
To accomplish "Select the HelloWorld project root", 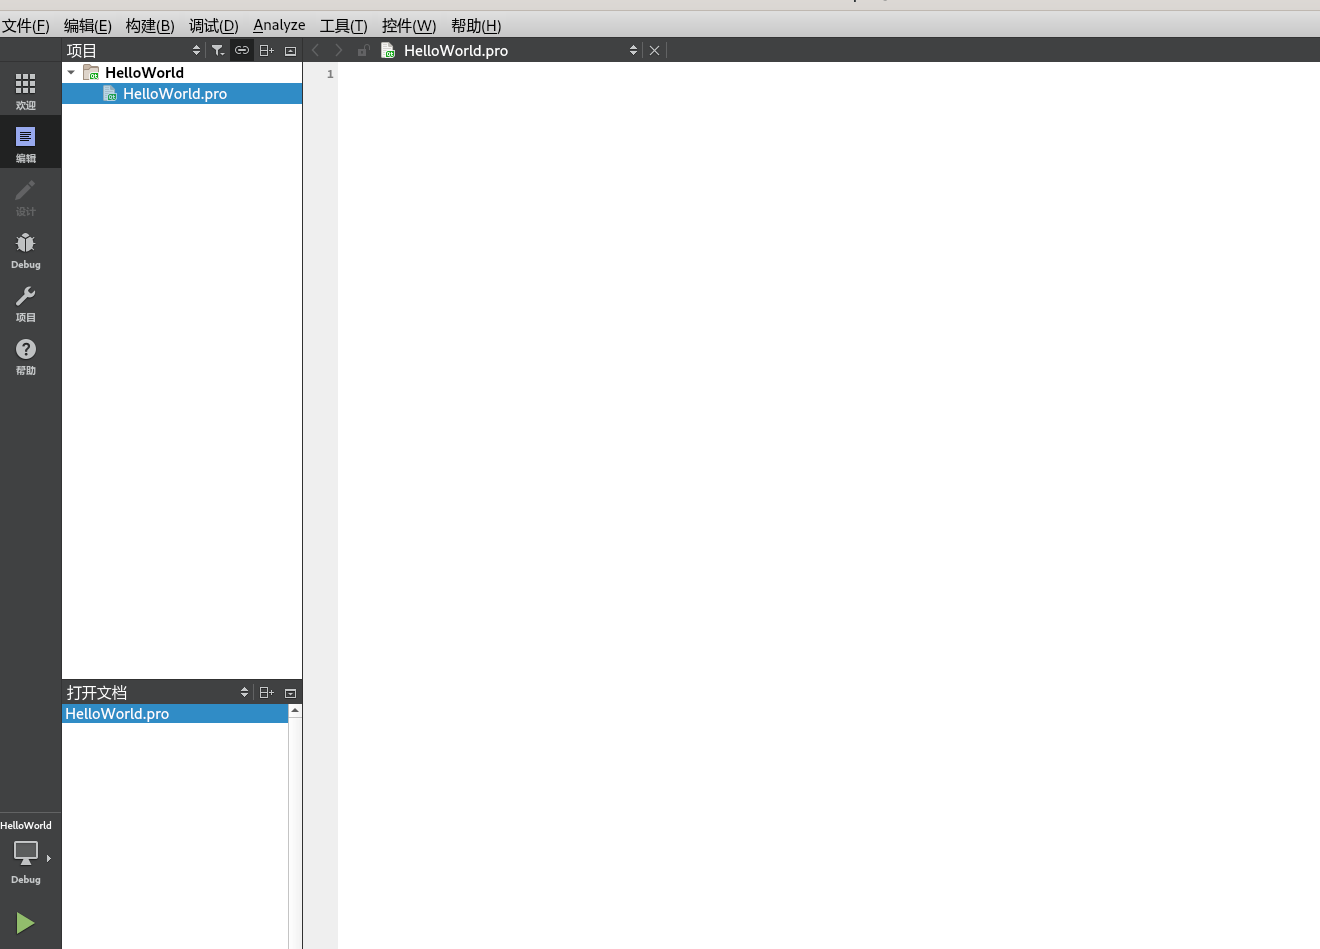I will [x=145, y=72].
